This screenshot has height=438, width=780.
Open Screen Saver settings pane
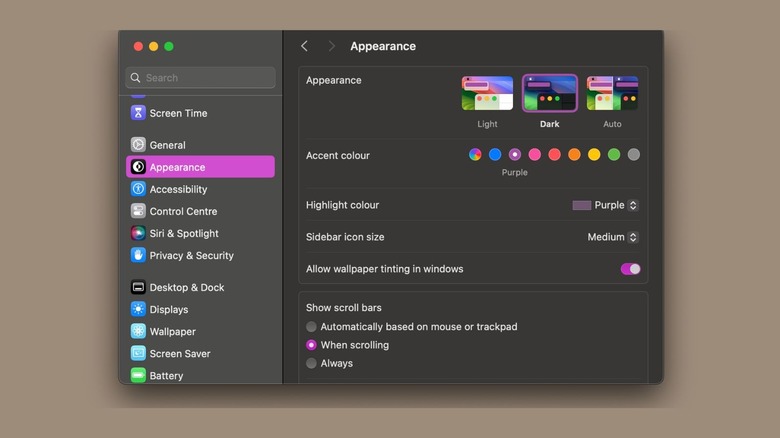(x=181, y=353)
